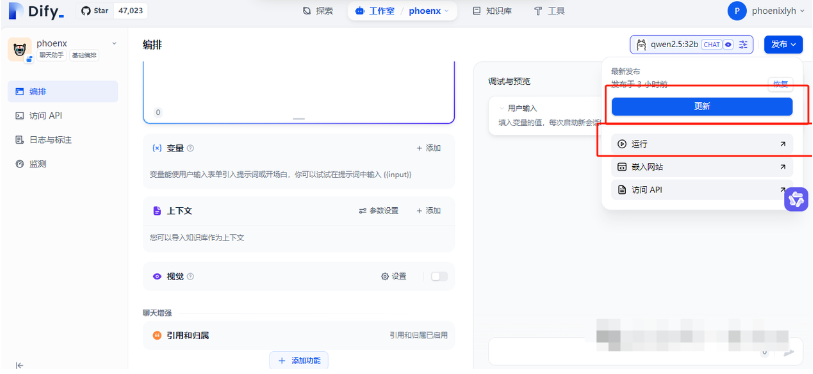813x374 pixels.
Task: Click the 聊天助手 tag
Action: (51, 55)
